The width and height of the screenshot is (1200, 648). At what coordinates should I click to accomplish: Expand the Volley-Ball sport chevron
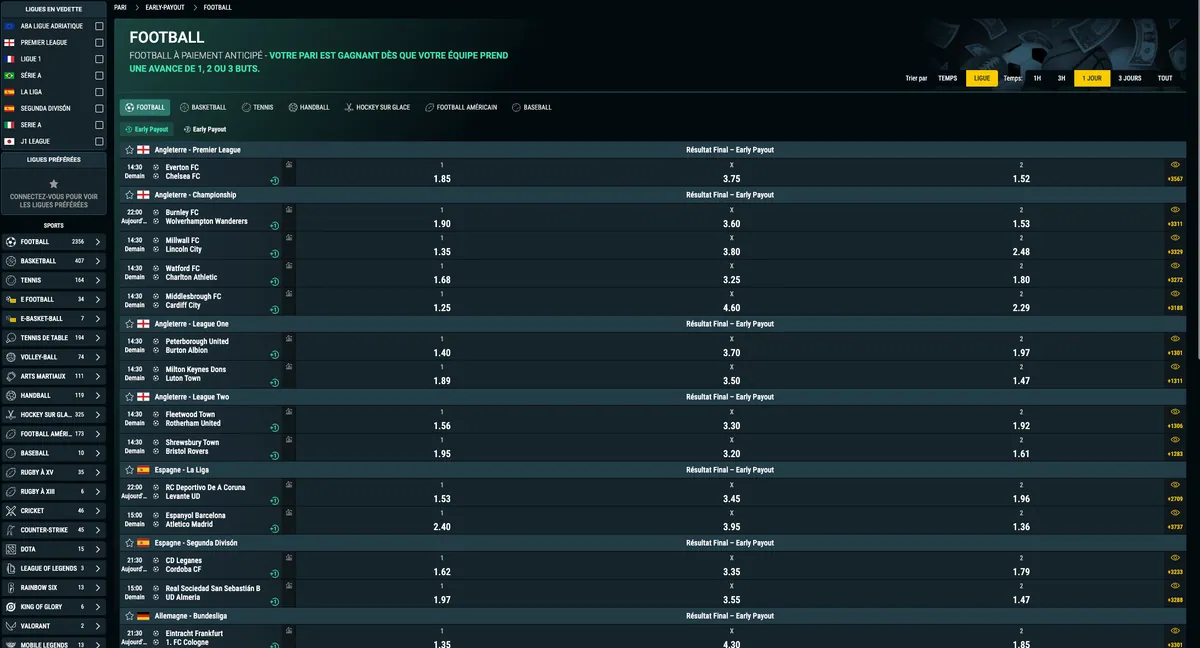tap(98, 357)
